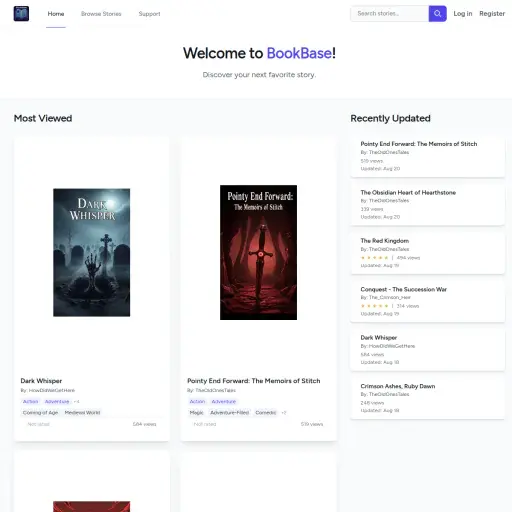Go to Browse Stories

(101, 14)
